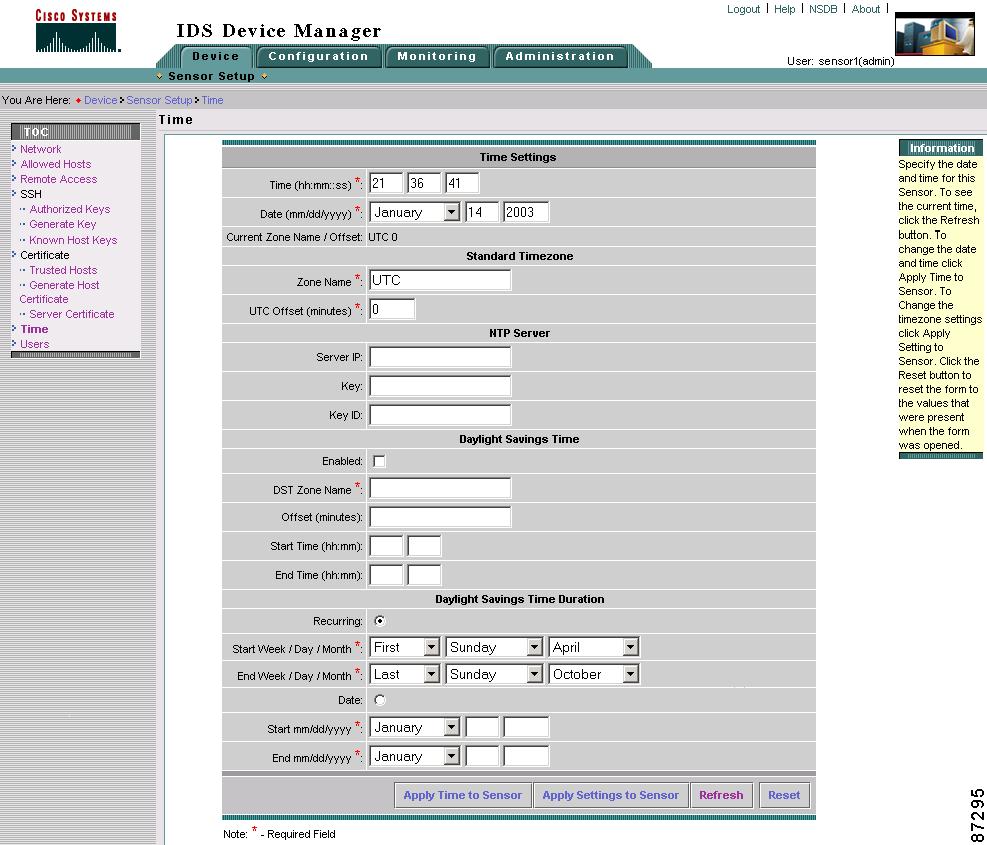987x845 pixels.
Task: Click Time in the breadcrumb
Action: coord(212,100)
